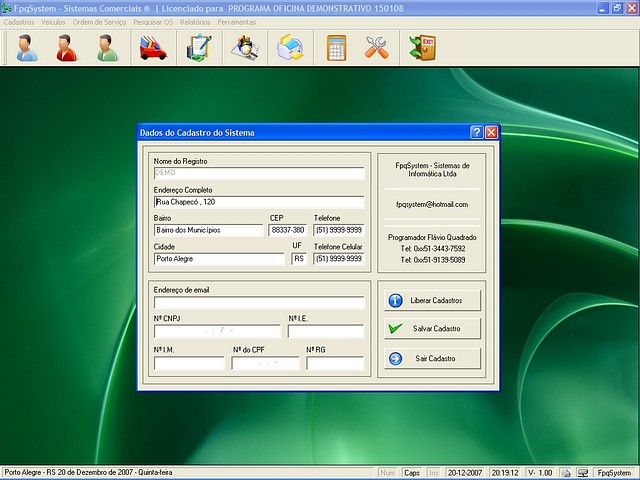Screen dimensions: 640x480
Task: Click the exit door toolbar icon
Action: pyautogui.click(x=422, y=48)
